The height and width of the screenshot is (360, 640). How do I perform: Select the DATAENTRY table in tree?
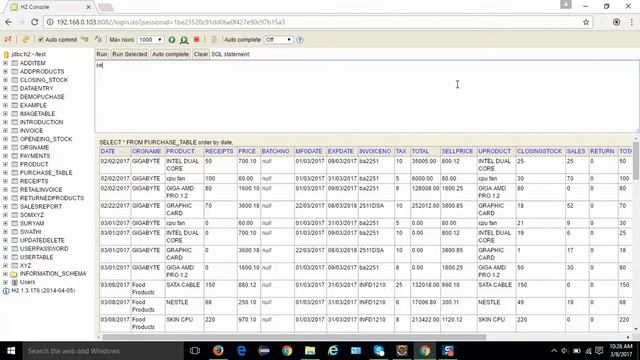click(36, 88)
